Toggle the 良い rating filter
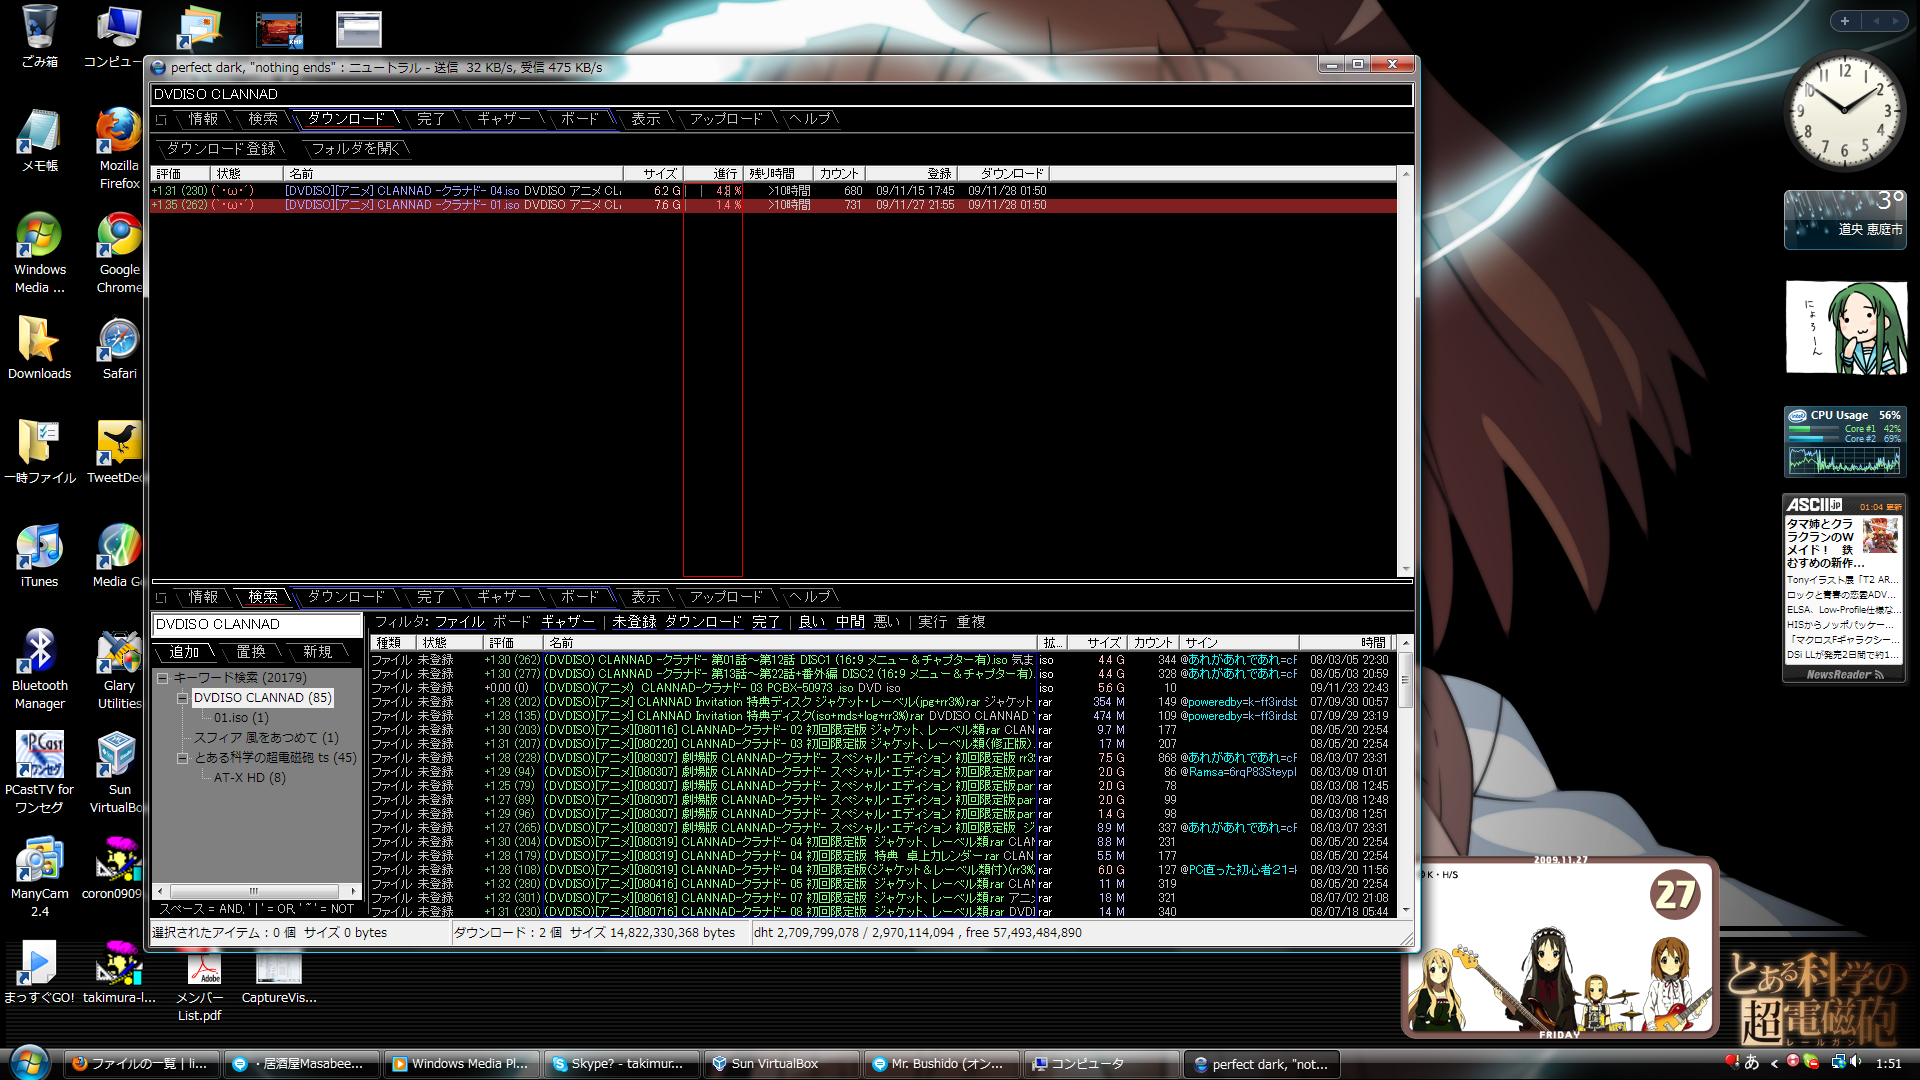The height and width of the screenshot is (1080, 1920). (812, 622)
